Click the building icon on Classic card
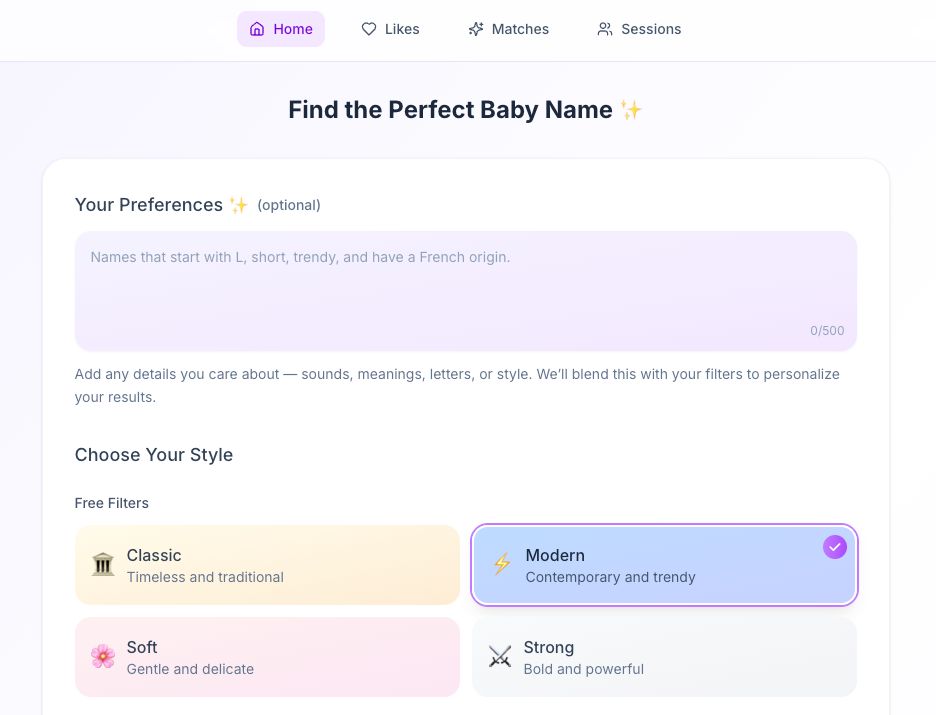The width and height of the screenshot is (936, 715). [x=103, y=565]
